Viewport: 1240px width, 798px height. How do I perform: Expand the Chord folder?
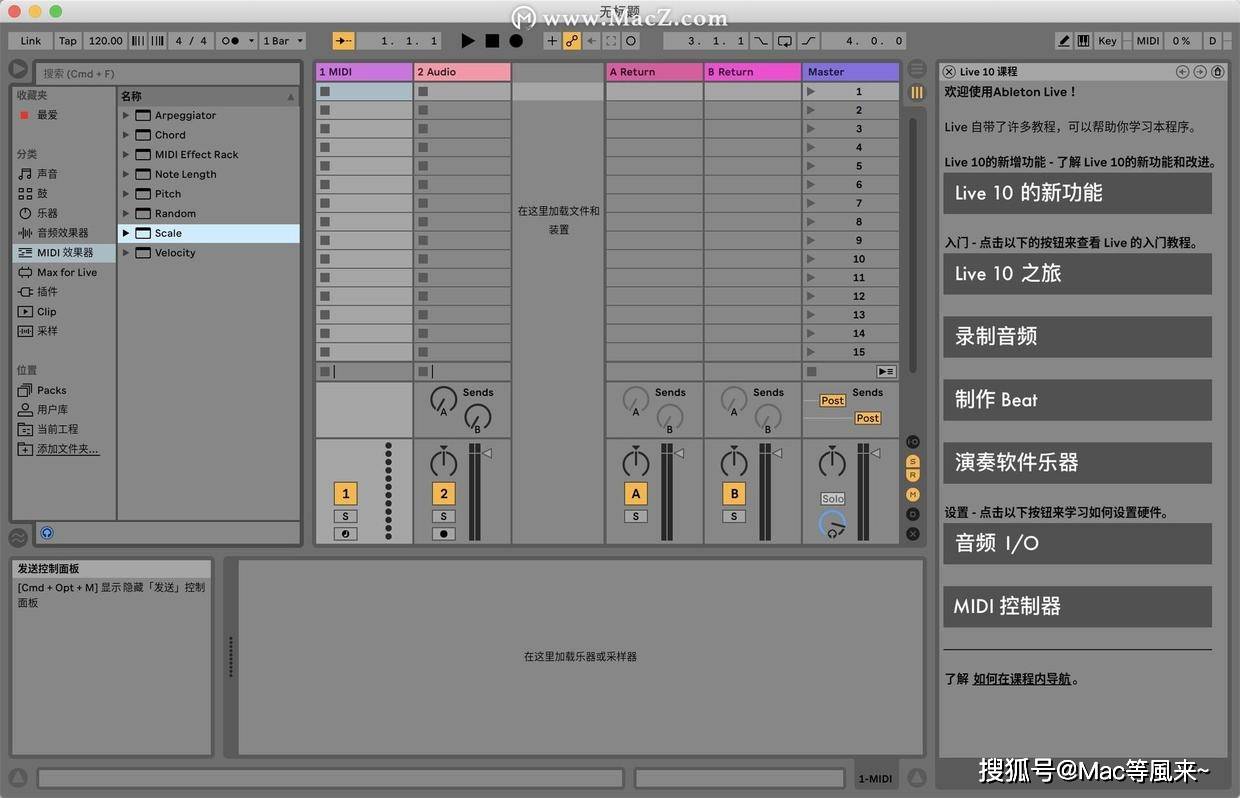click(126, 135)
